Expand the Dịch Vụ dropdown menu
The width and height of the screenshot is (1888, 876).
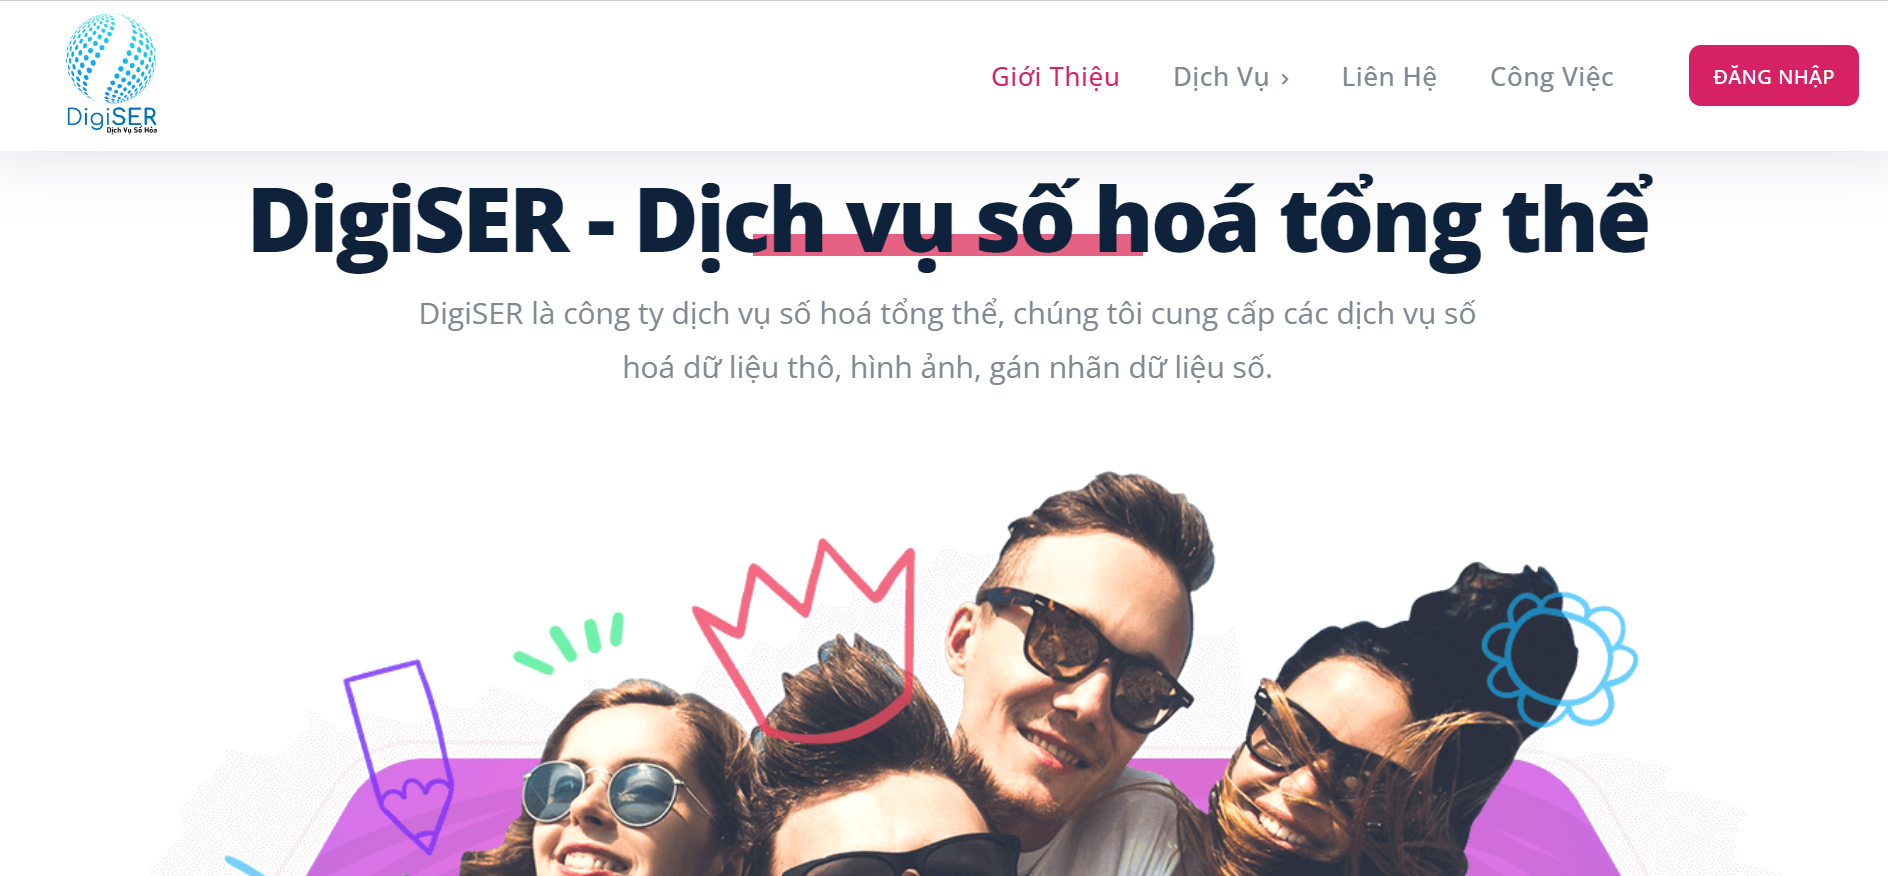1231,77
